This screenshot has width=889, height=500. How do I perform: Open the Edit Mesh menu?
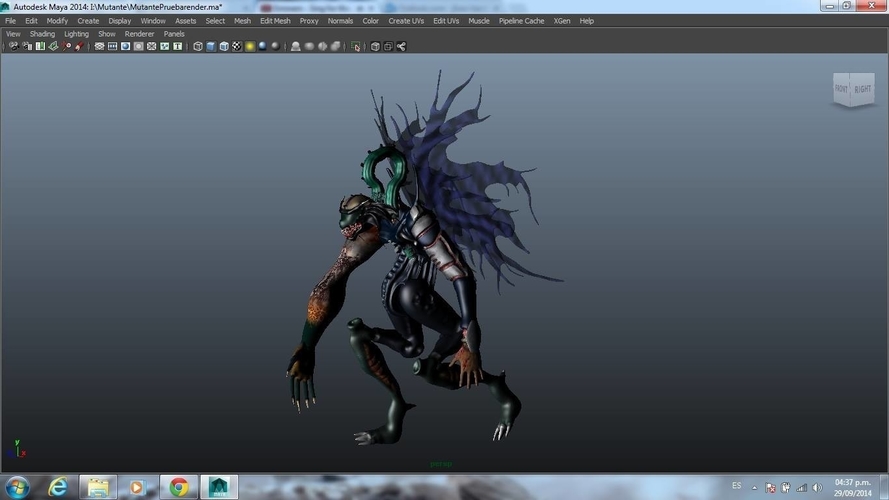(275, 21)
